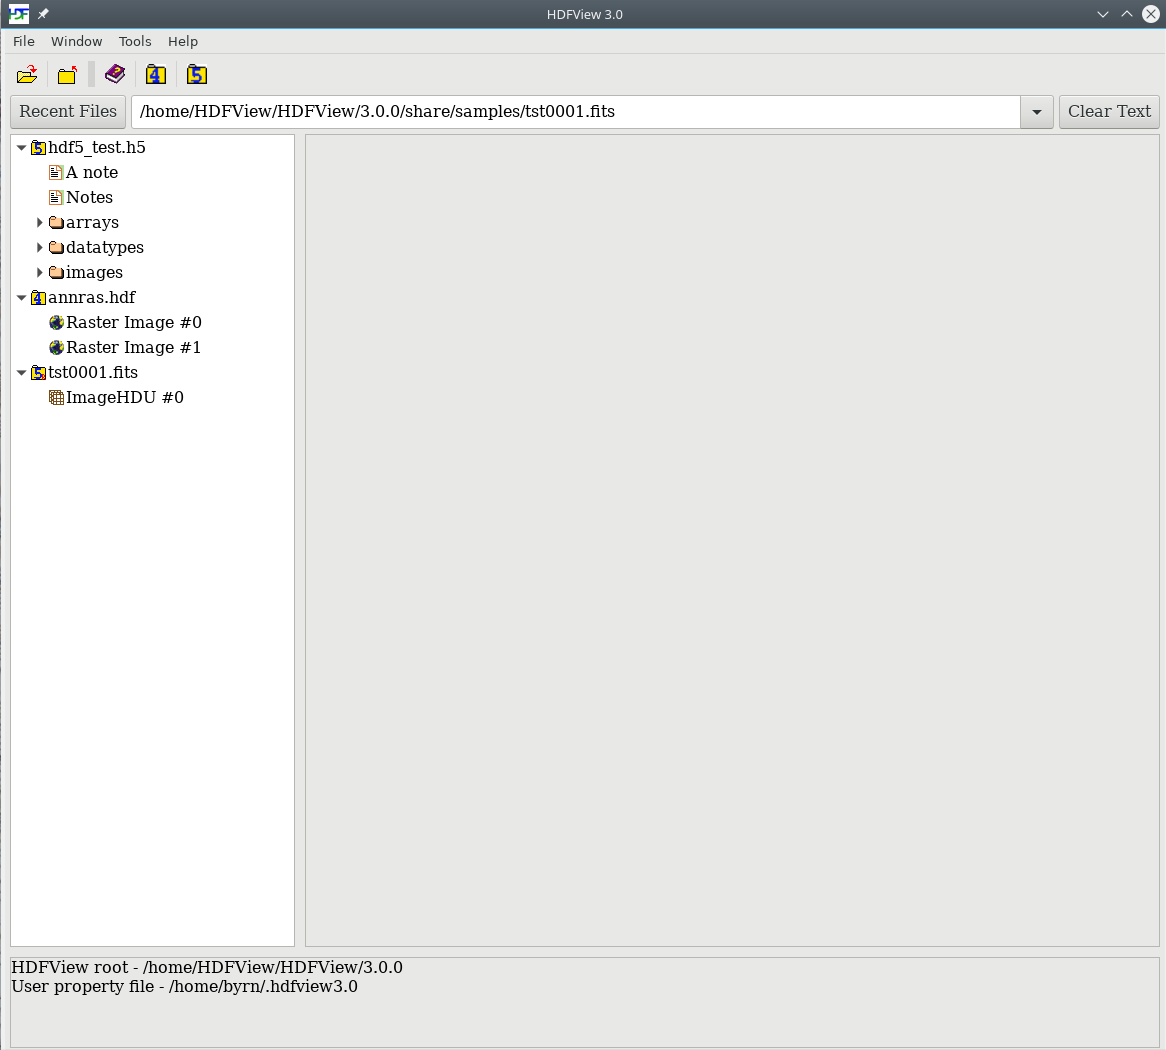Click the 'HDFView root' status line
Screen dimensions: 1166x1050
207,967
